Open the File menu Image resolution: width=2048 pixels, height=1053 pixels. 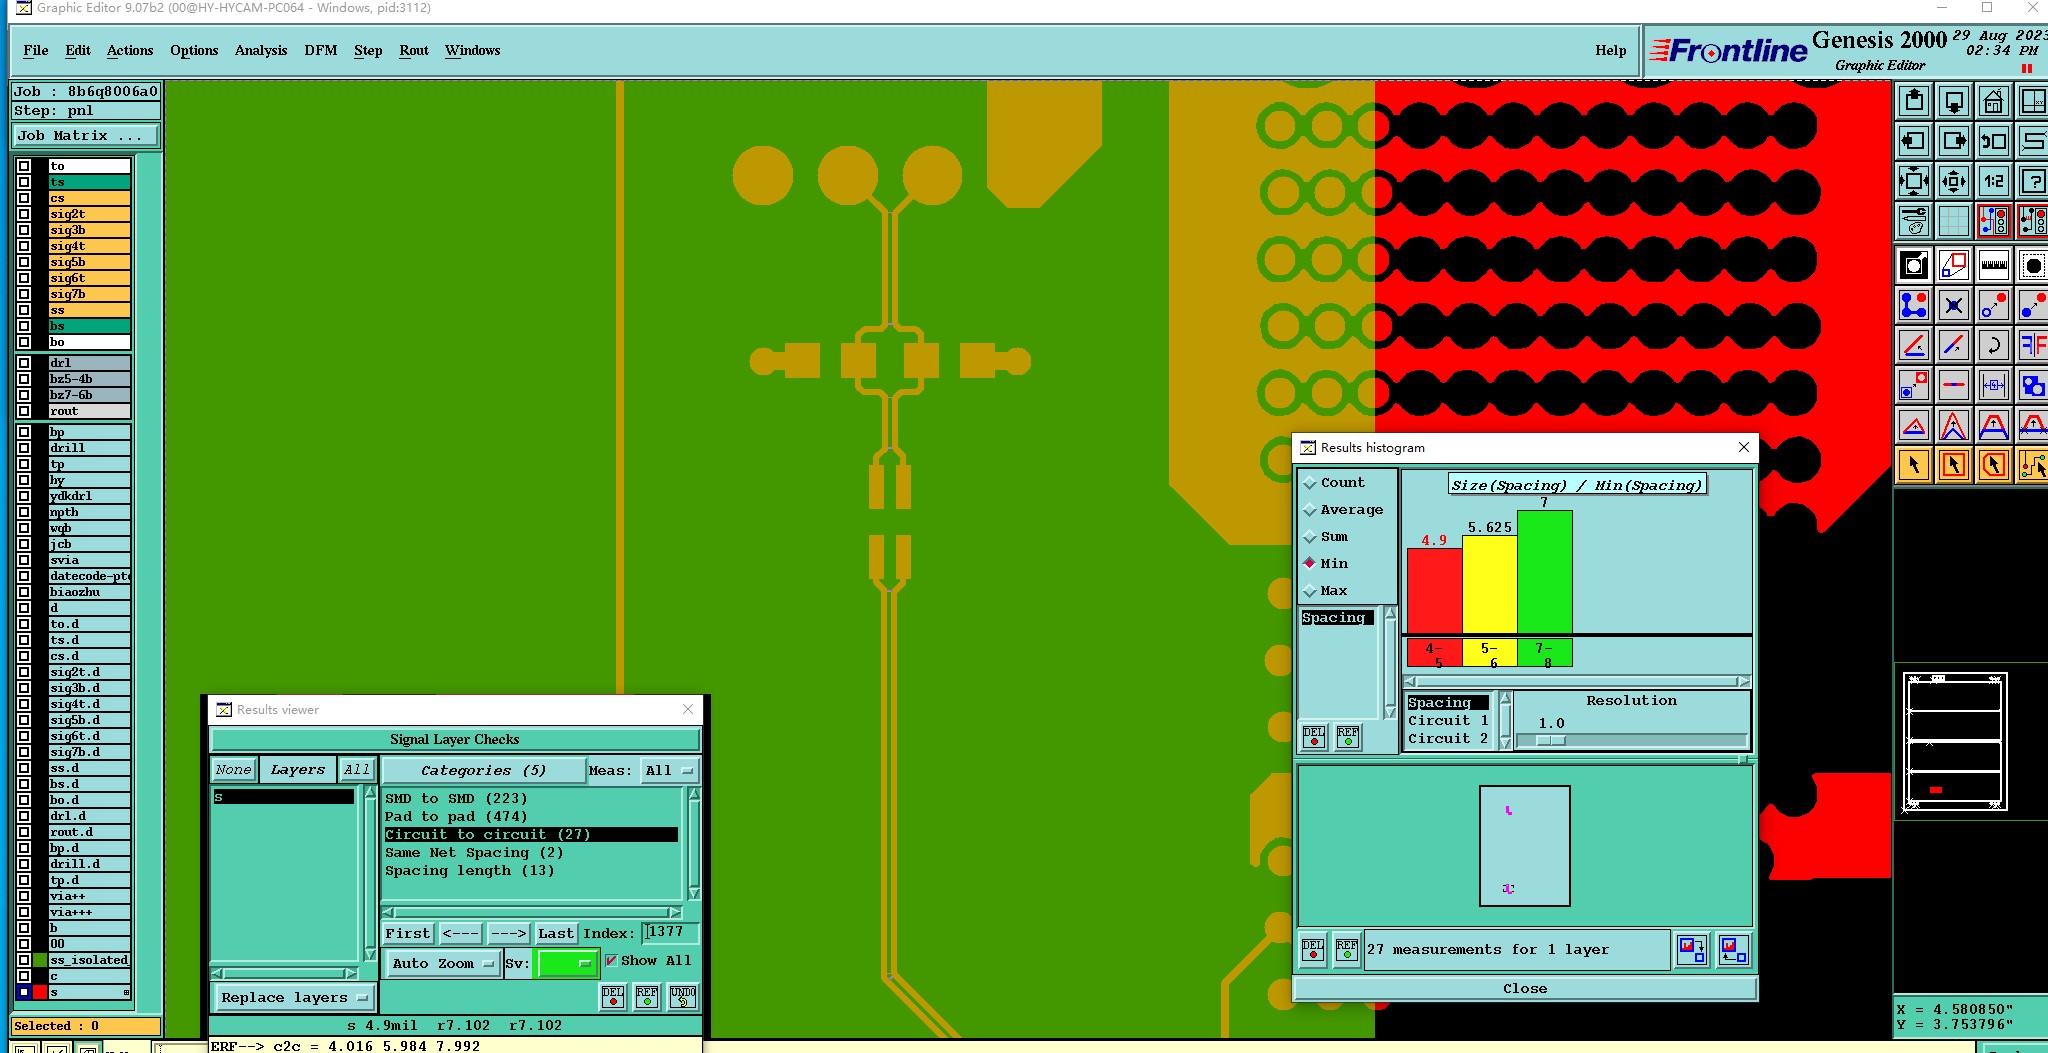[36, 51]
